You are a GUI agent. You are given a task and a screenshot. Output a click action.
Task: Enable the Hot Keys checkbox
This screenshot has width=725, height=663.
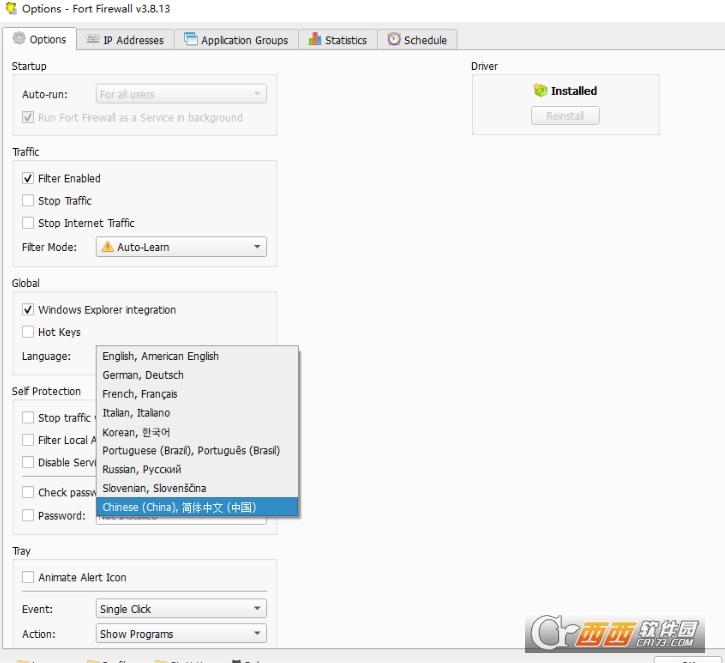tap(28, 332)
